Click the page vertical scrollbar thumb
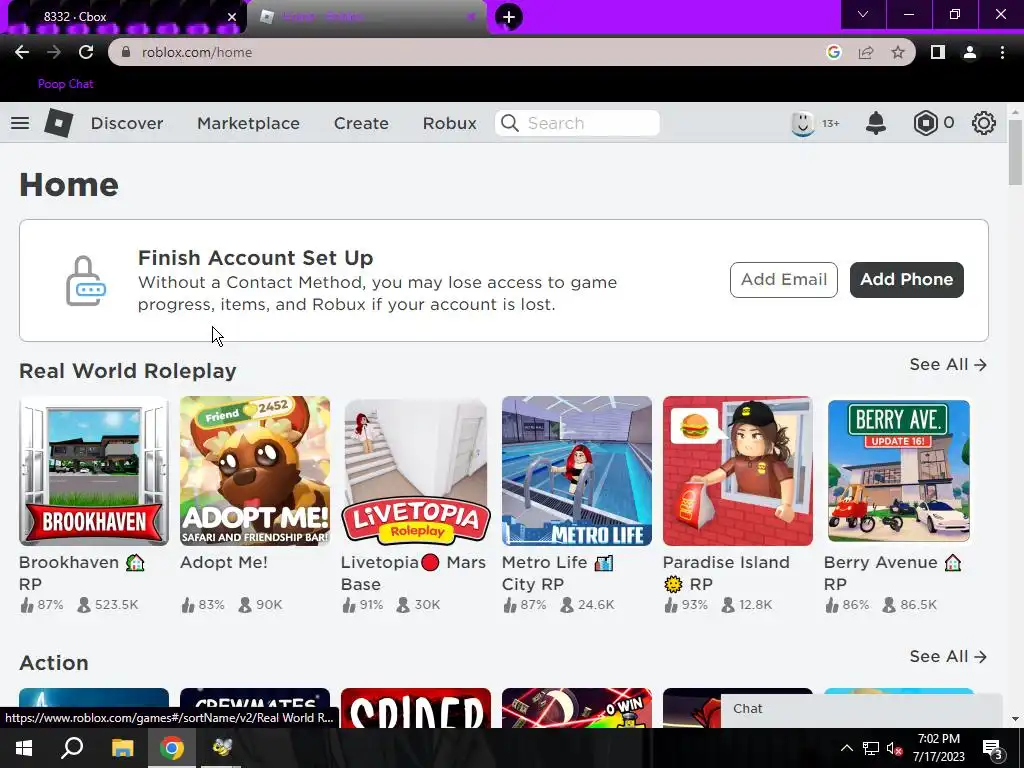This screenshot has height=768, width=1024. pos(1015,153)
